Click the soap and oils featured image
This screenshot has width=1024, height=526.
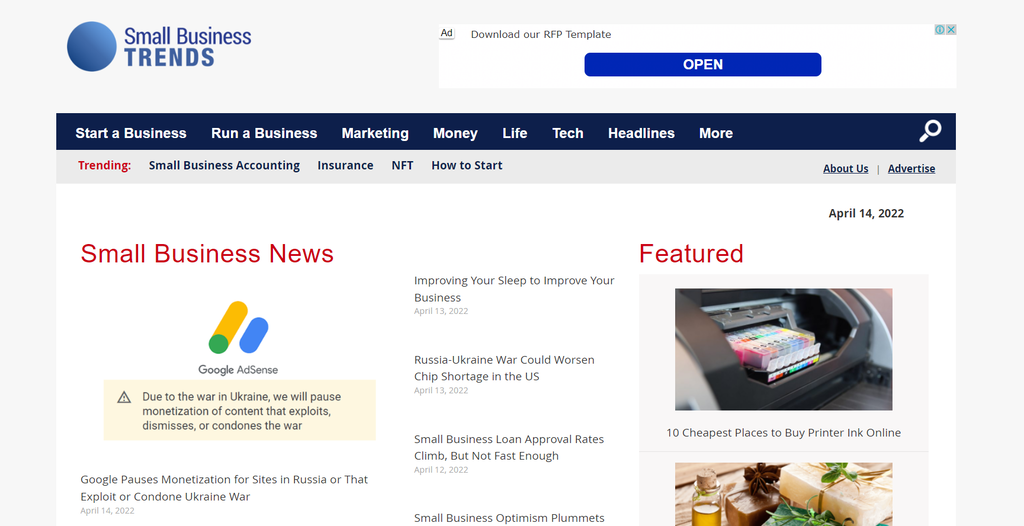coord(783,493)
